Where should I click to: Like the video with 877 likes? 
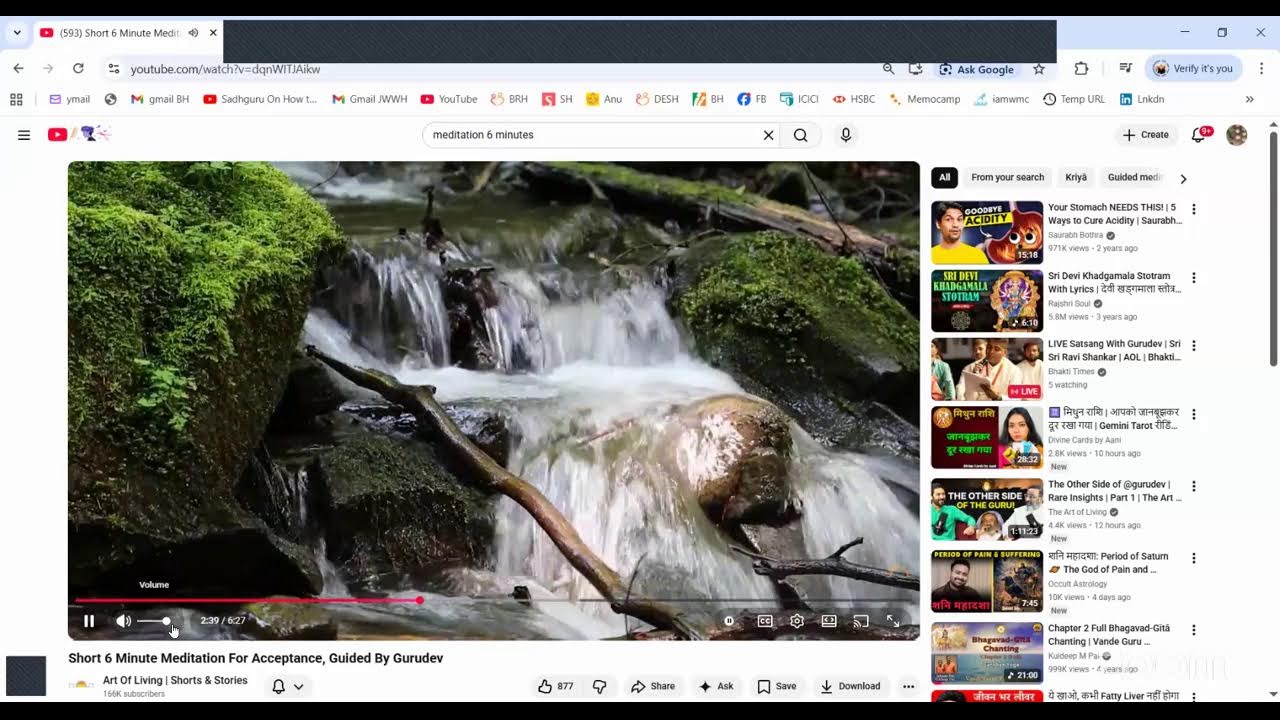click(x=555, y=686)
